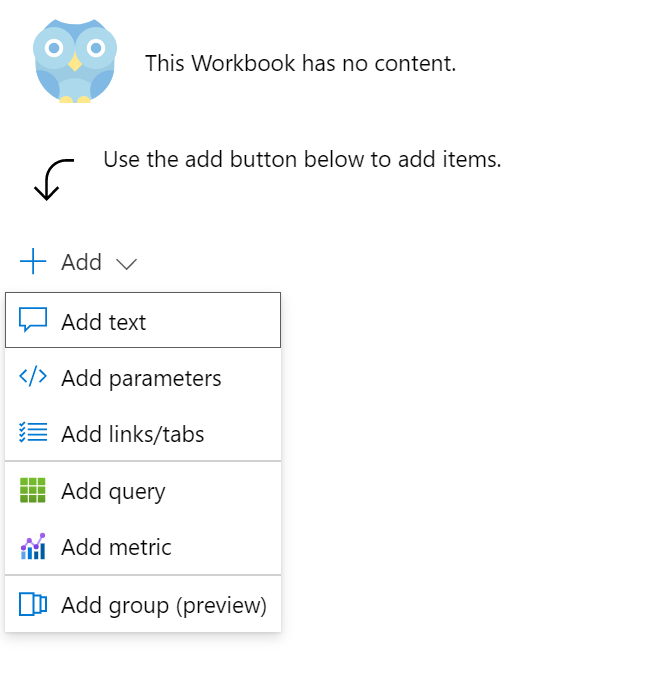The height and width of the screenshot is (697, 656).
Task: Click the Add group panel icon
Action: [33, 604]
